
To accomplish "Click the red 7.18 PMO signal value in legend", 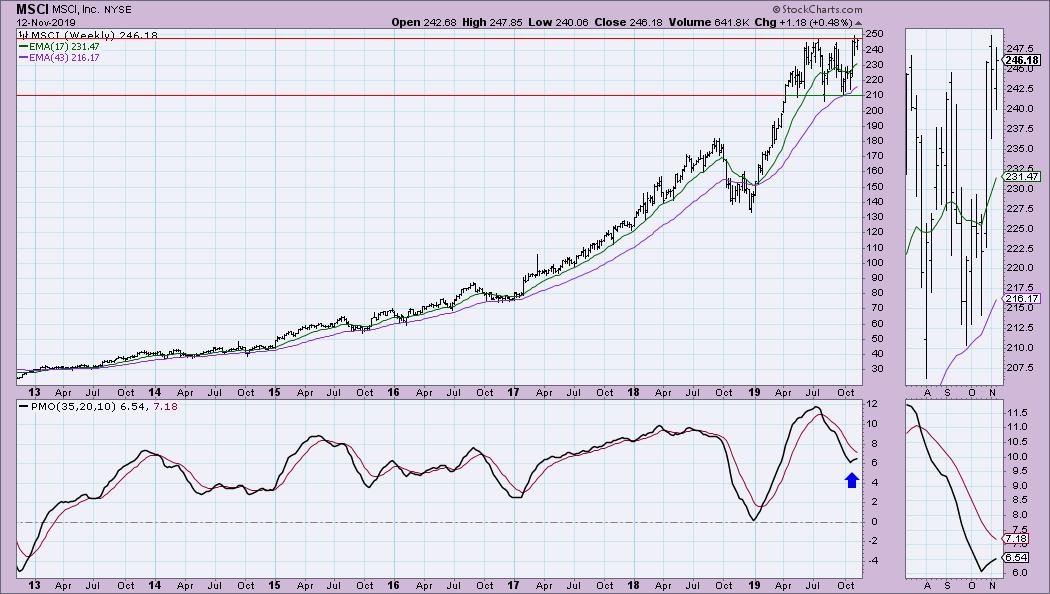I will click(x=166, y=406).
